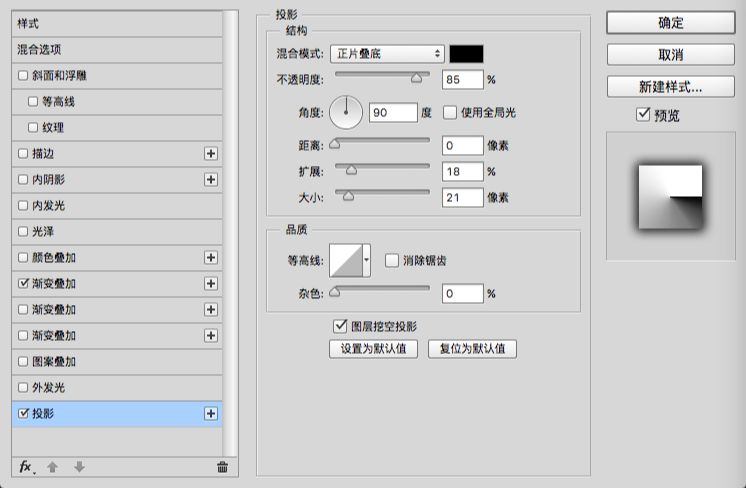Viewport: 746px width, 488px height.
Task: Click the style preview thumbnail under 预览
Action: click(670, 196)
